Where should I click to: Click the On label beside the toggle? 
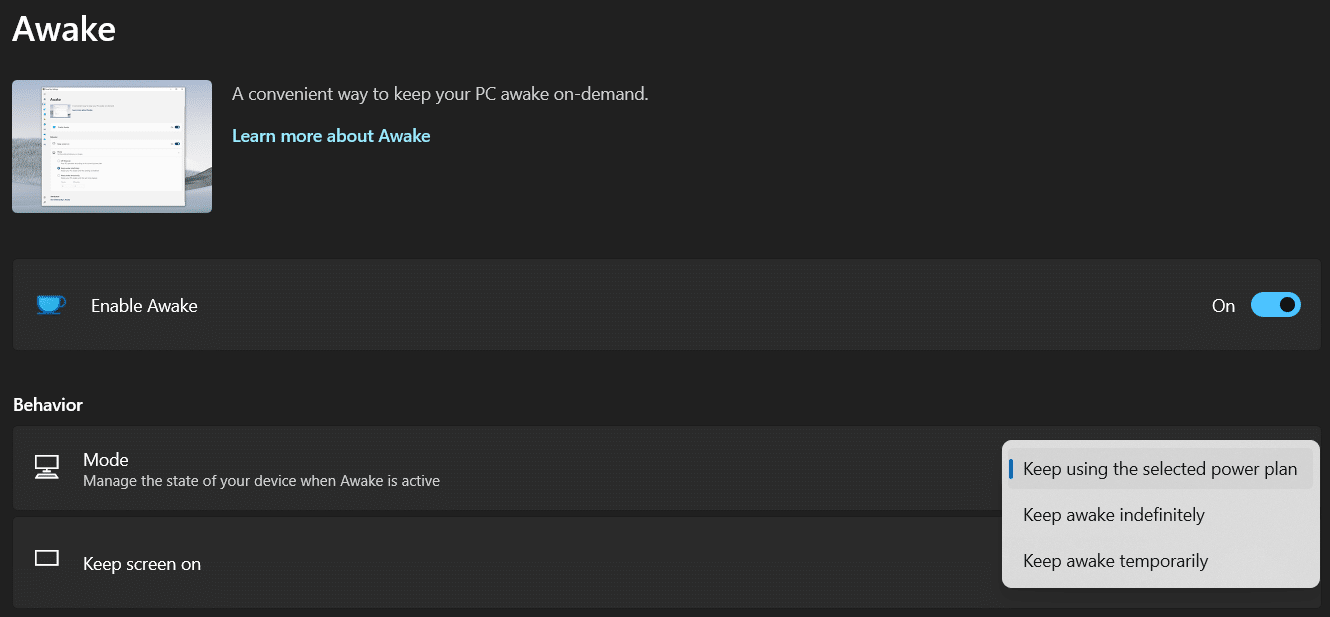point(1223,306)
